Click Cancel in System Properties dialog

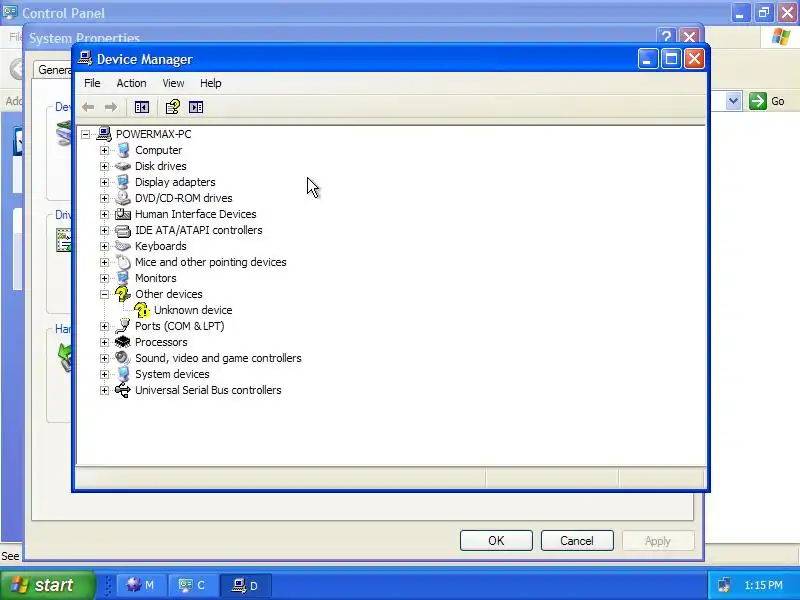(577, 541)
